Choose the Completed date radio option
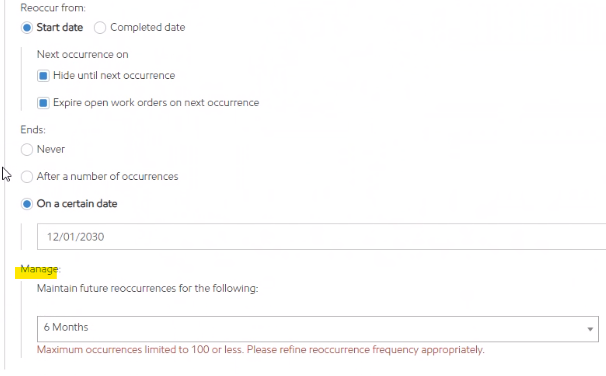This screenshot has height=376, width=606. coord(100,28)
